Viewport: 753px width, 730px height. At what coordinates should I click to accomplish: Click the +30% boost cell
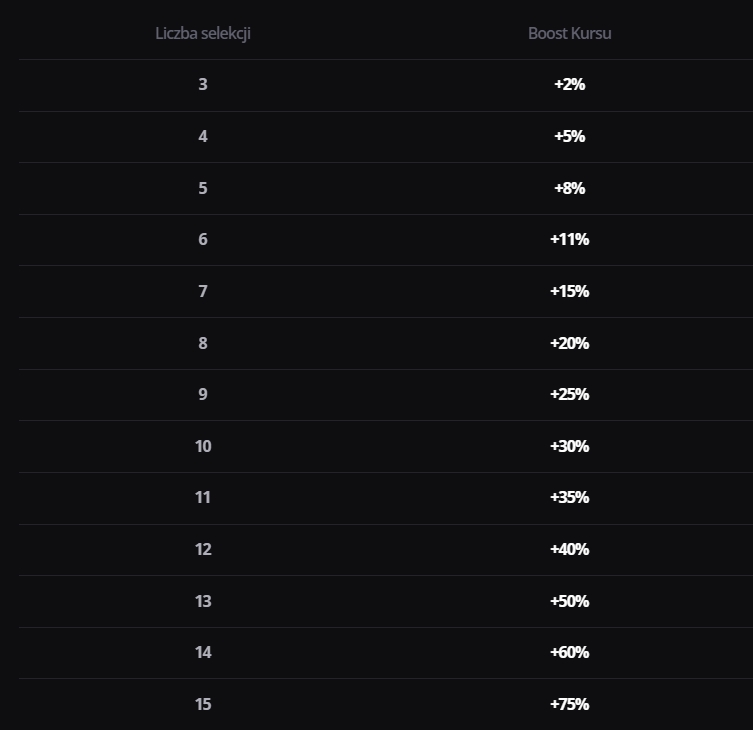(570, 447)
